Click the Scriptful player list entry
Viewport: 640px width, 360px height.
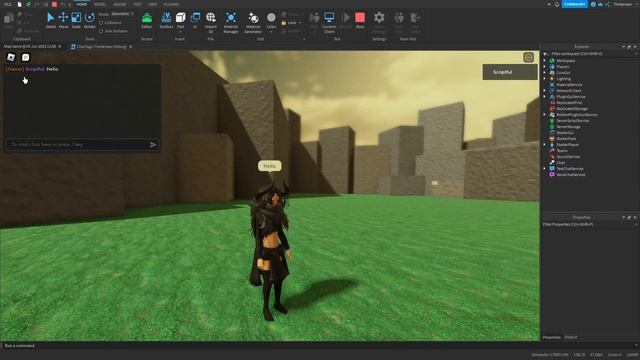click(510, 72)
